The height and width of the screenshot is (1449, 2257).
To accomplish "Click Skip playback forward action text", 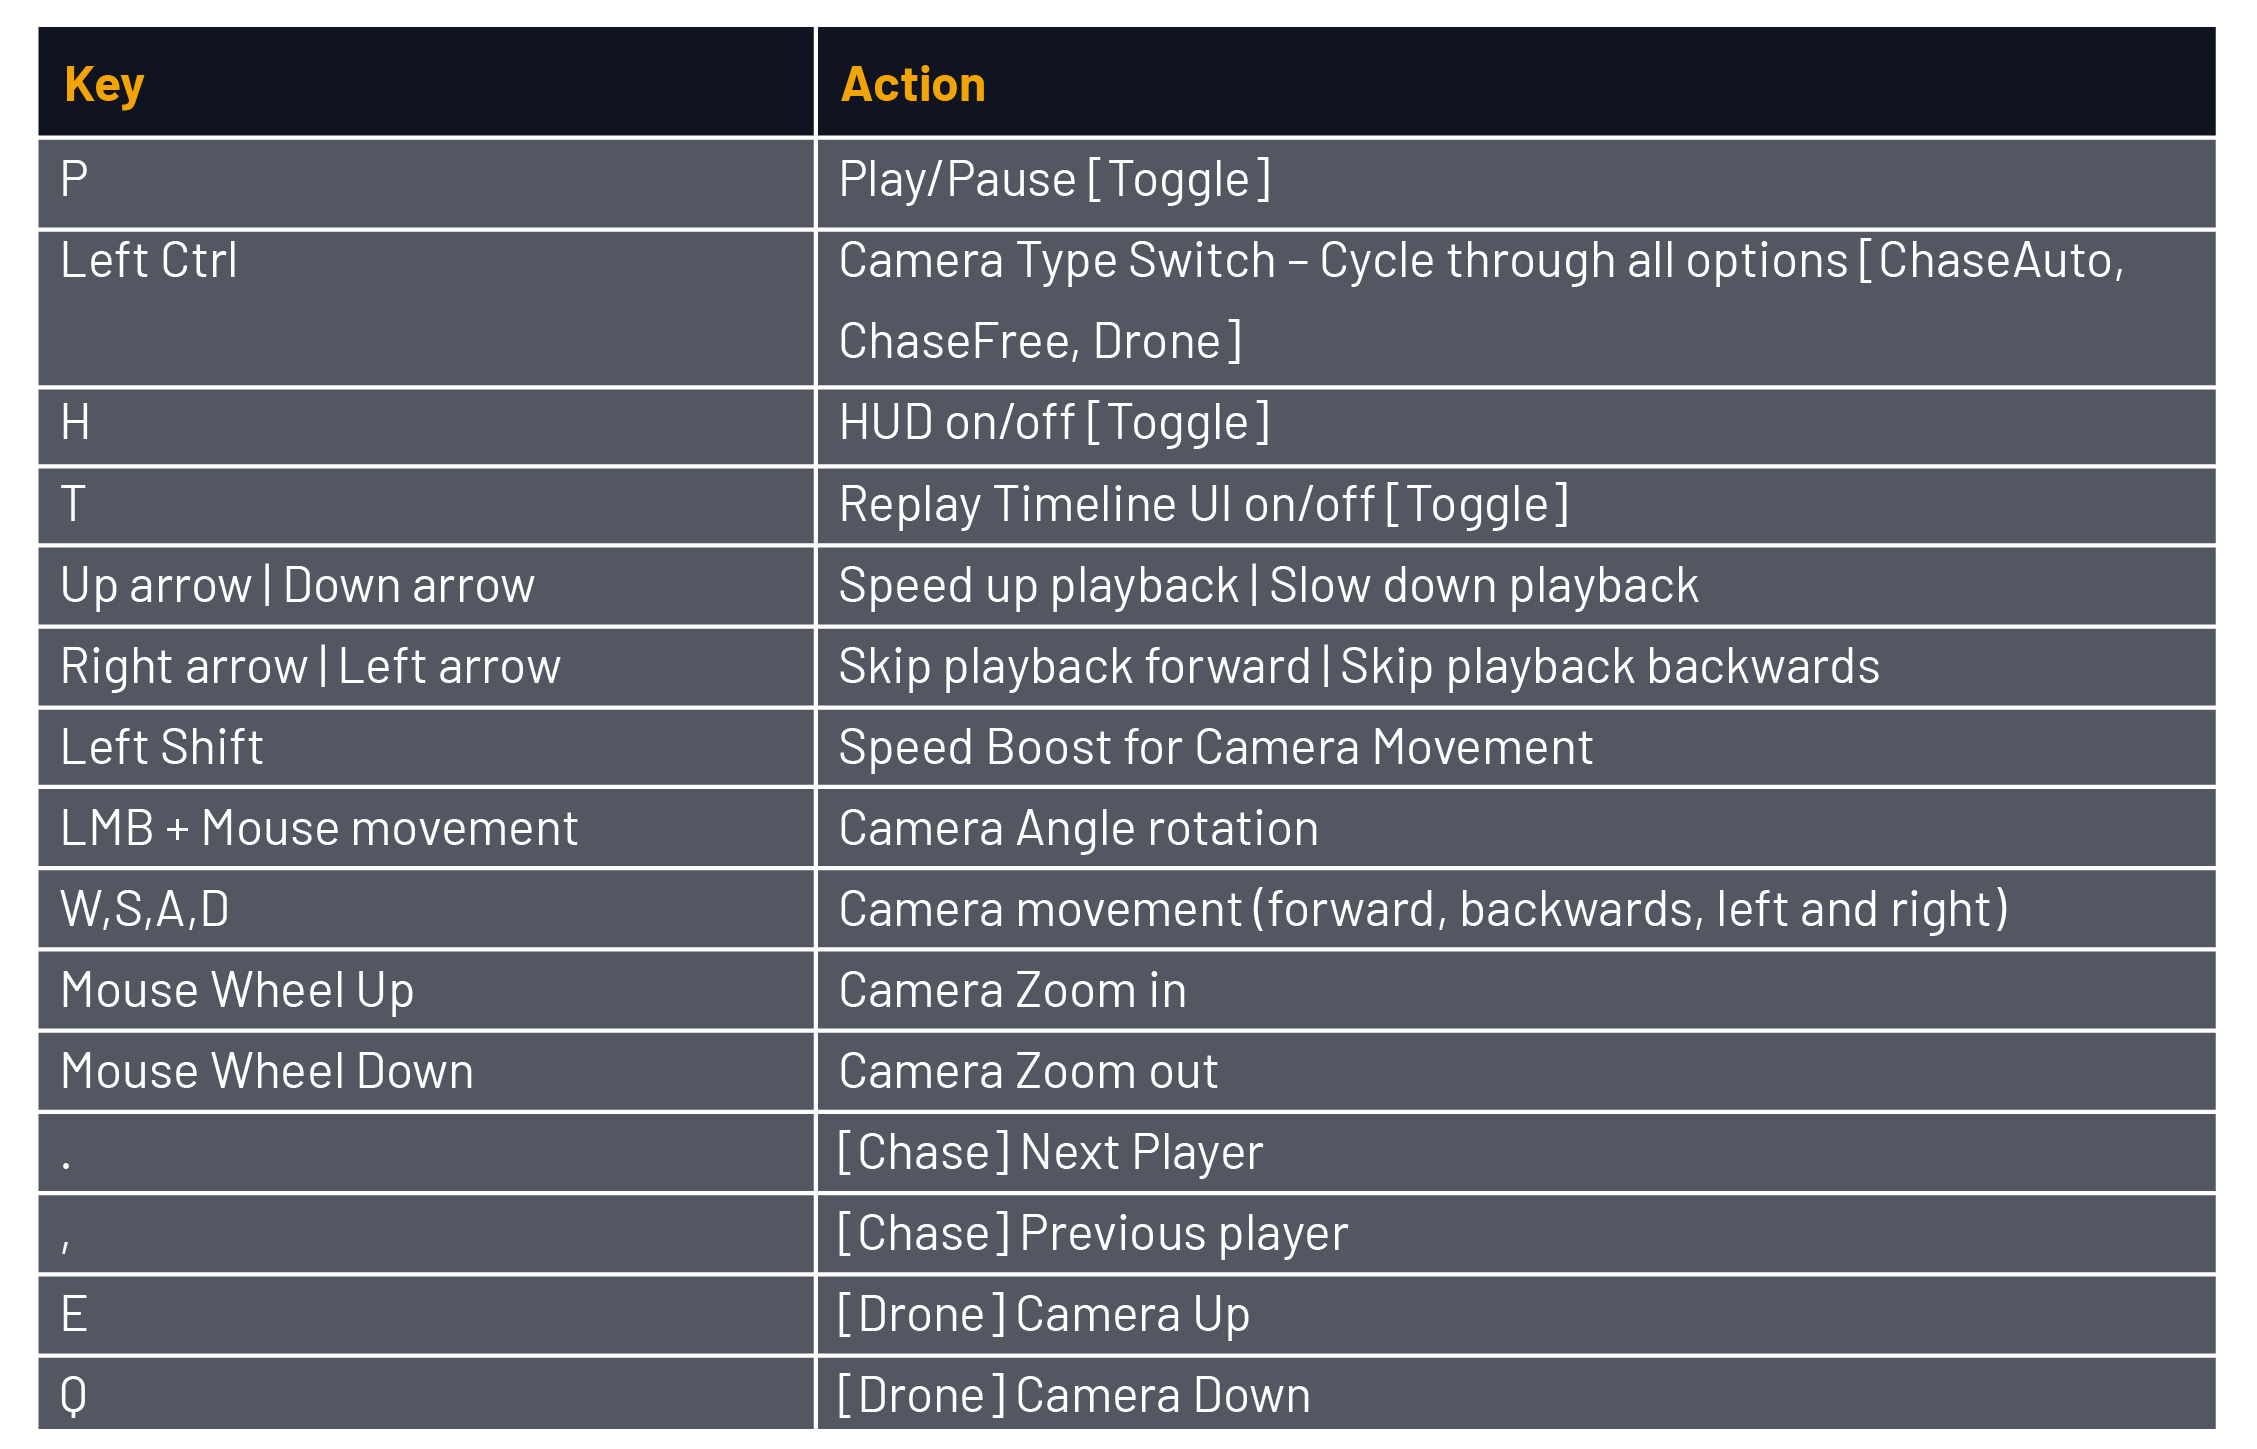I will pos(1074,666).
